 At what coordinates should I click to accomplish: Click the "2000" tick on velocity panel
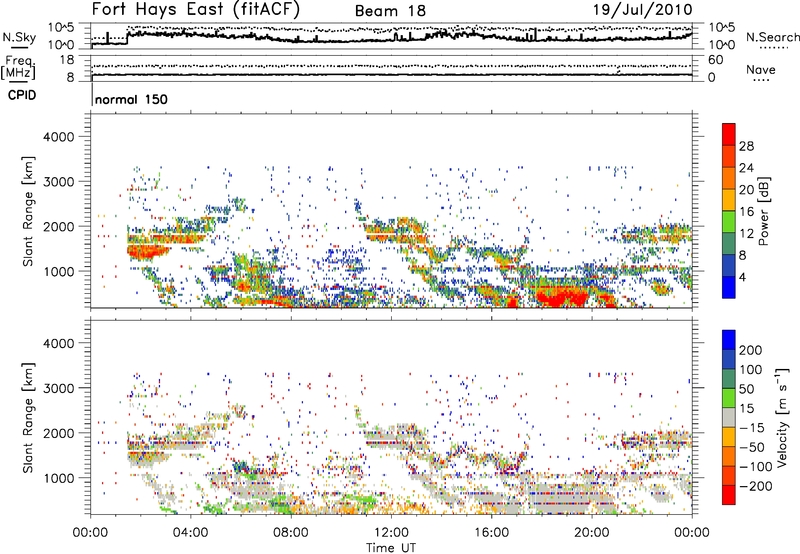58,433
